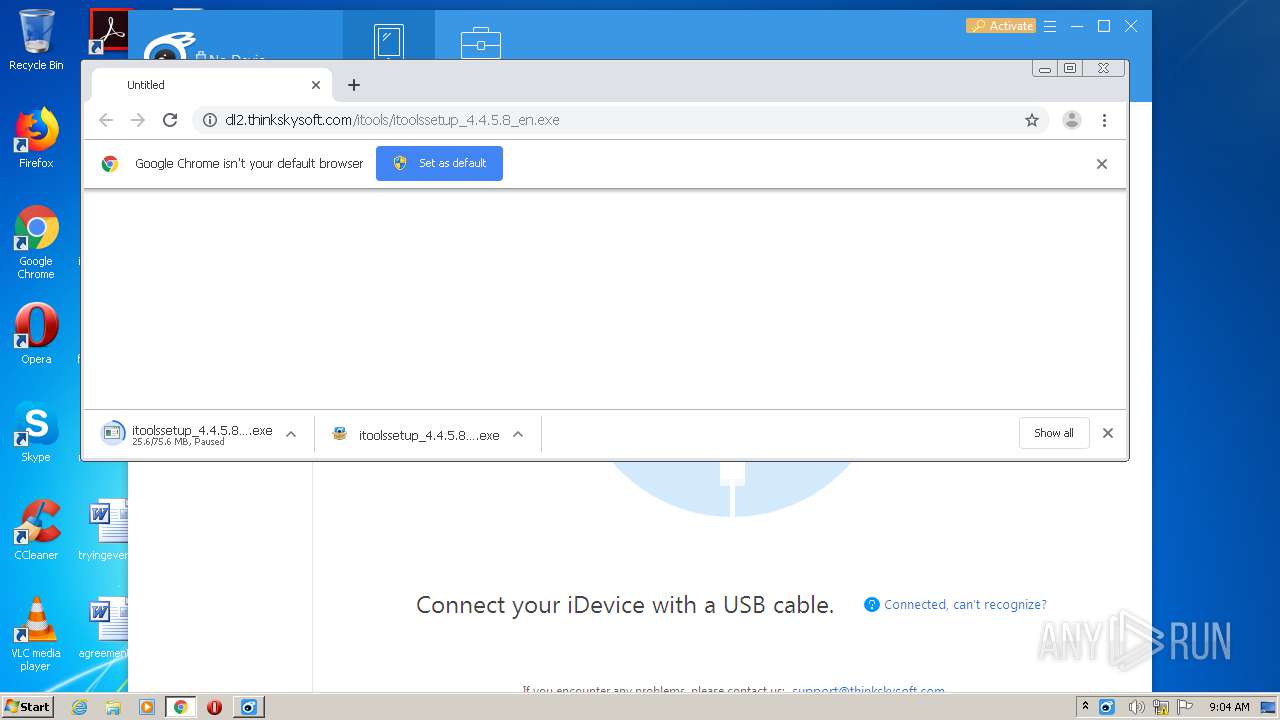This screenshot has height=720, width=1280.
Task: Open Windows Media Player taskbar icon
Action: click(x=146, y=707)
